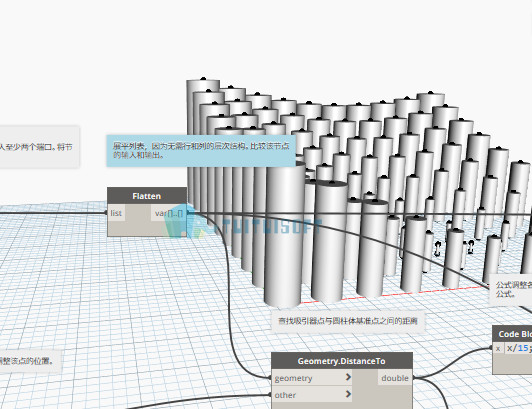The image size is (532, 409).
Task: Select the Code Block node header
Action: pyautogui.click(x=512, y=334)
